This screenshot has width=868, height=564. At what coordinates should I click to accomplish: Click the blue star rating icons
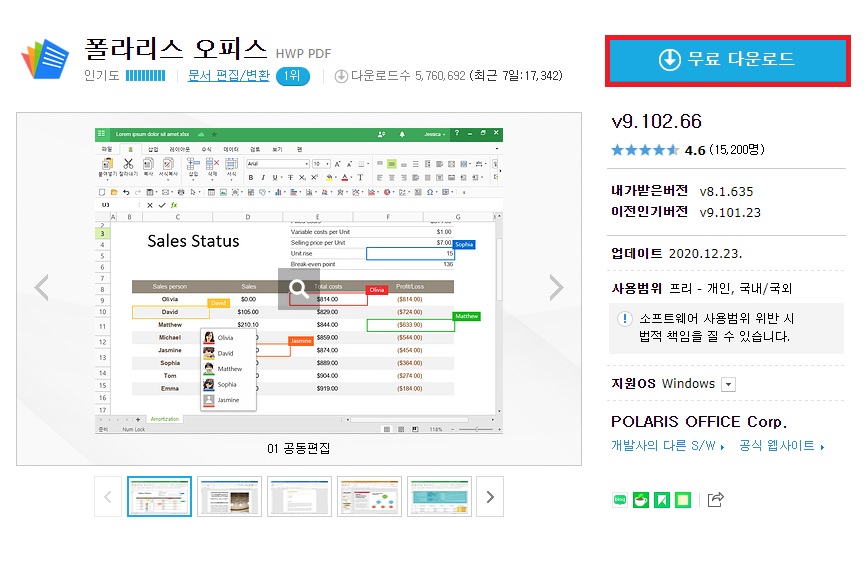point(644,150)
